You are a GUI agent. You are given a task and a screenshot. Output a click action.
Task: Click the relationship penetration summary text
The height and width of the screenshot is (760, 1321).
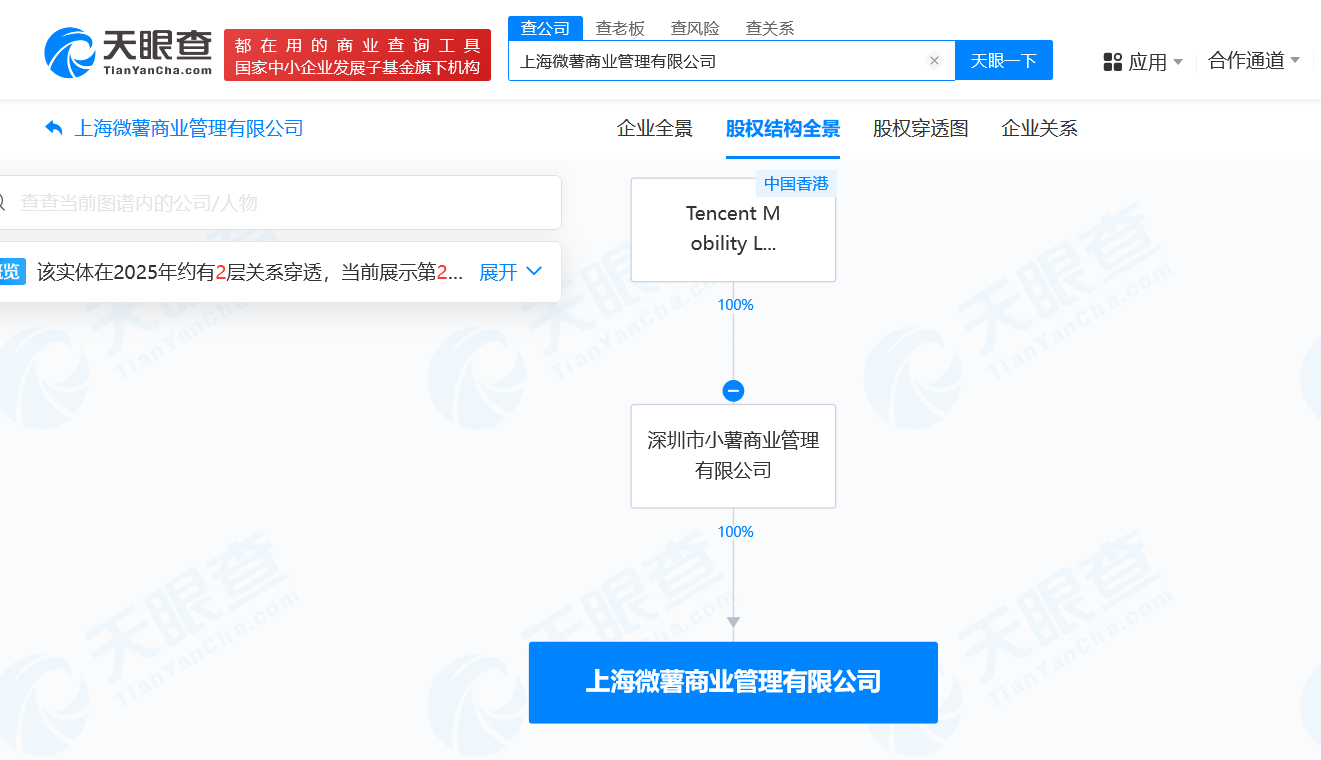pyautogui.click(x=250, y=272)
